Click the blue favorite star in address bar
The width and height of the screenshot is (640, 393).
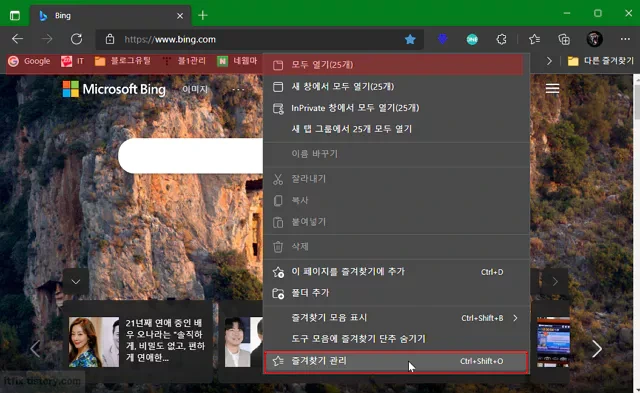click(x=410, y=39)
